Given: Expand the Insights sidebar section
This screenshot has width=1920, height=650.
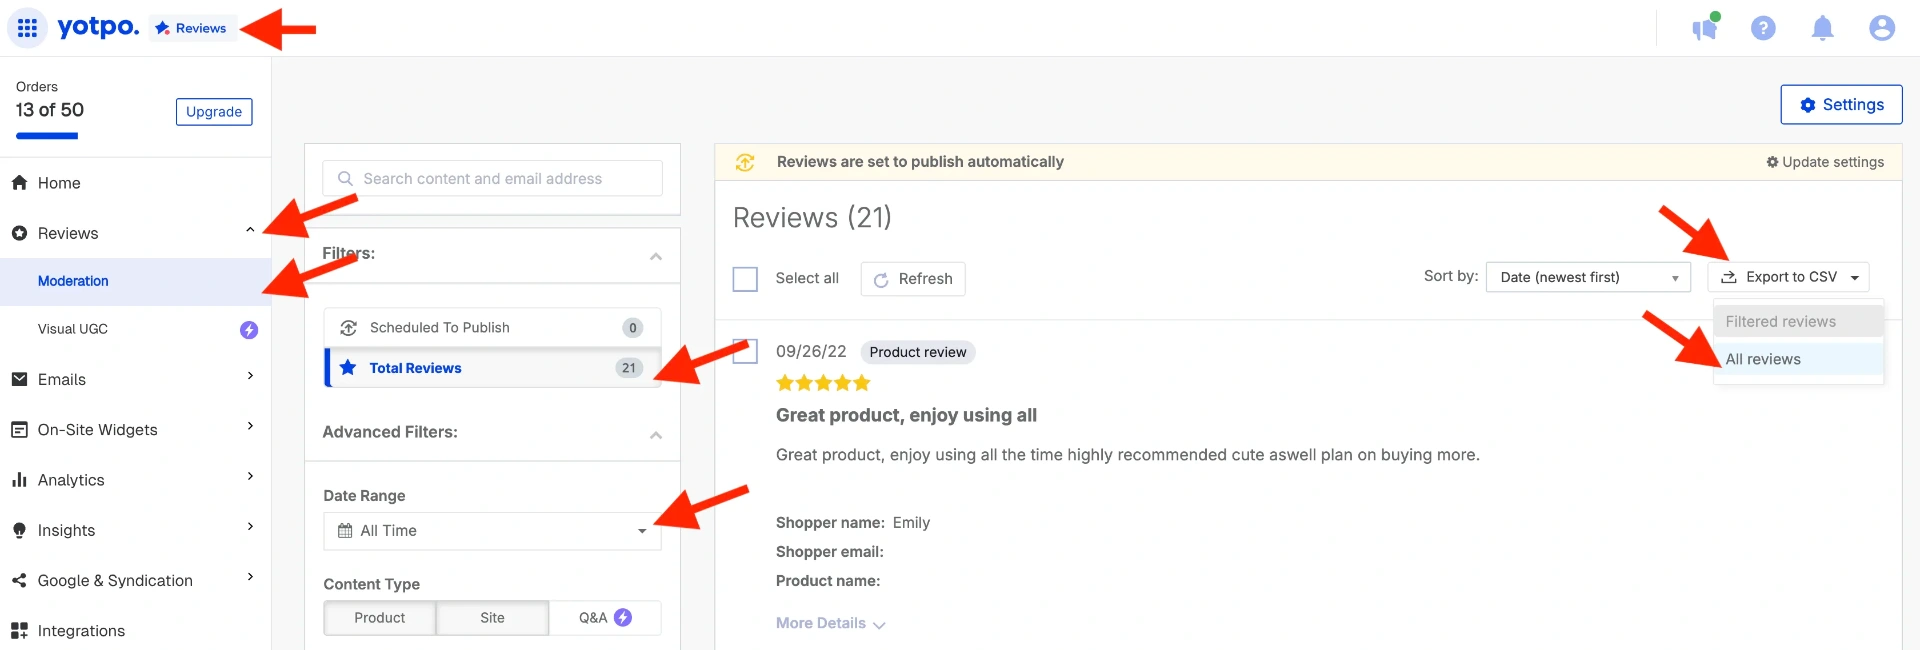Looking at the screenshot, I should 250,526.
